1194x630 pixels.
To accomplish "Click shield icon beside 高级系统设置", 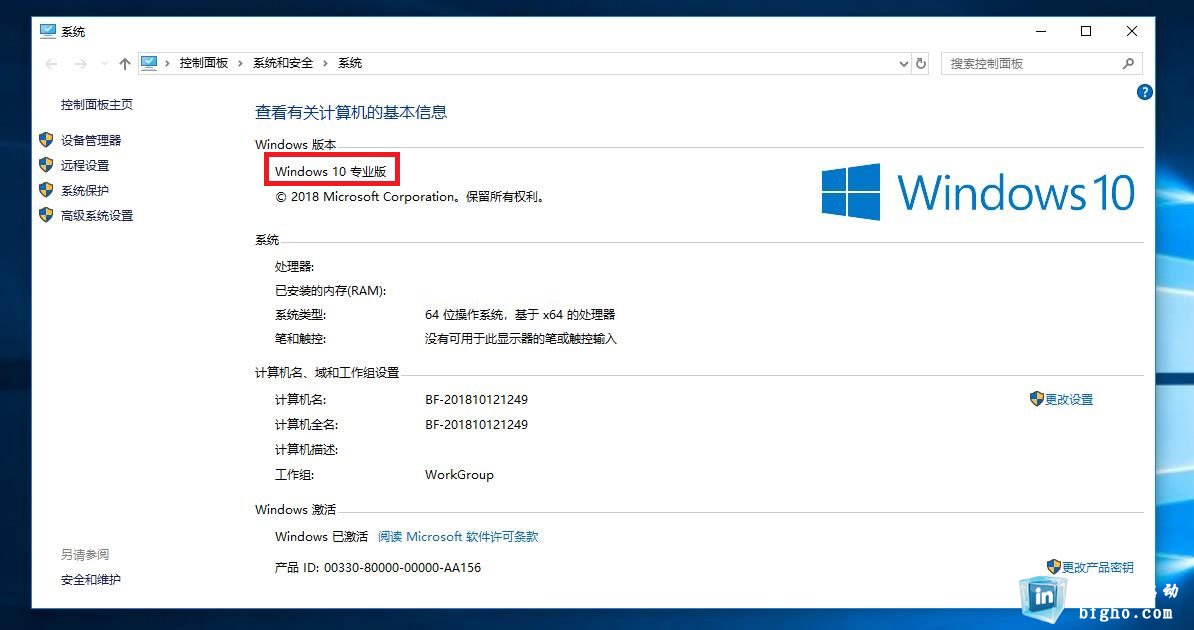I will point(46,216).
